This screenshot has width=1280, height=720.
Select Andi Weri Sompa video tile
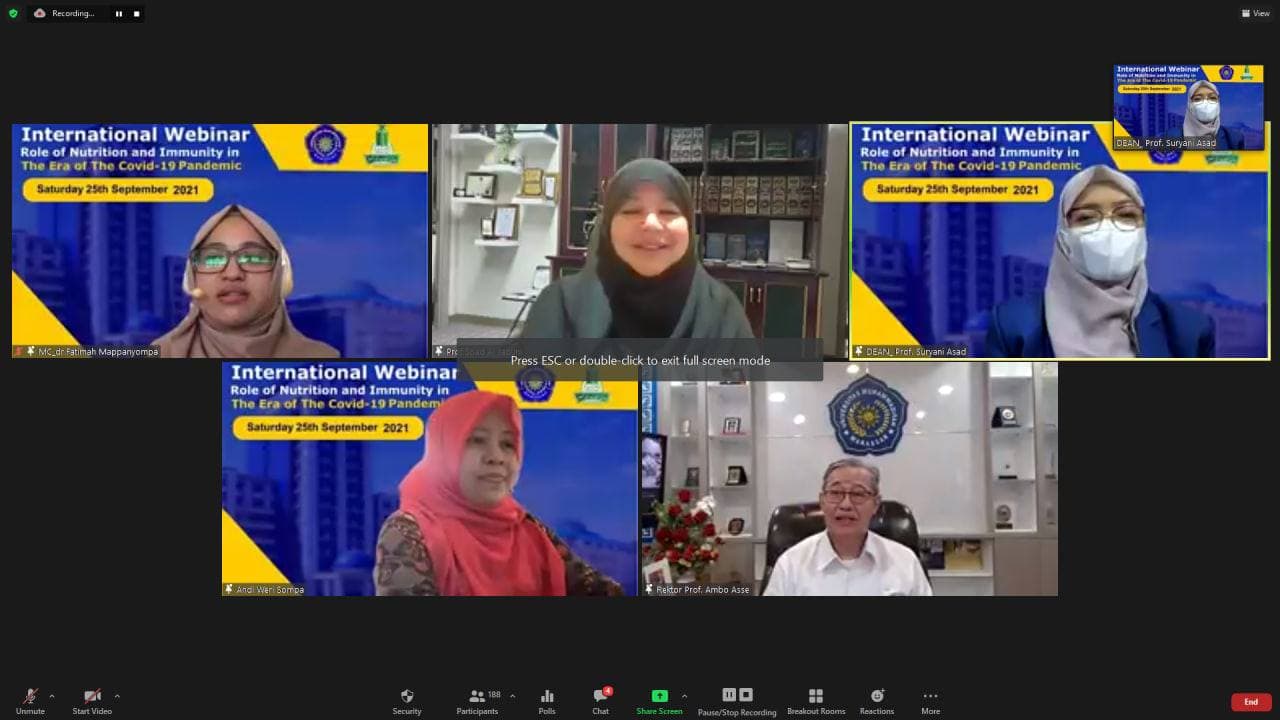[x=430, y=479]
